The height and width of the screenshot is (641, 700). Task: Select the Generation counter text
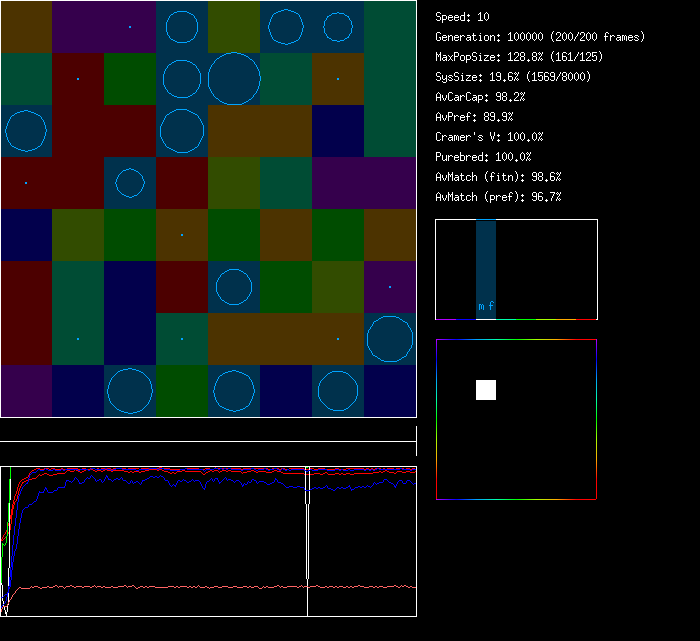540,37
